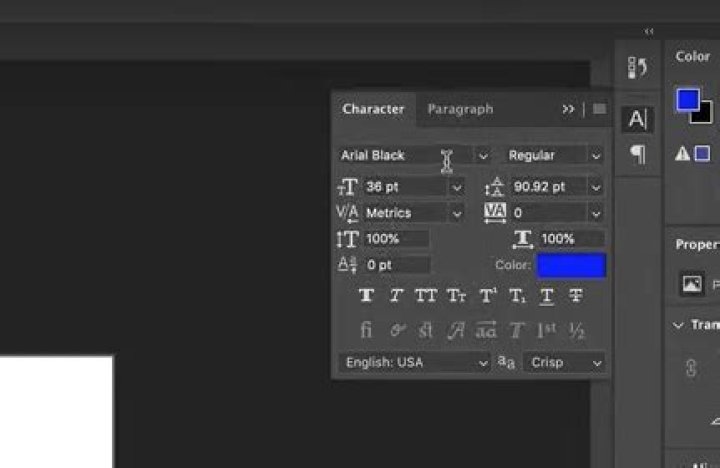Click Swash OpenType icon
The image size is (720, 468).
(456, 330)
